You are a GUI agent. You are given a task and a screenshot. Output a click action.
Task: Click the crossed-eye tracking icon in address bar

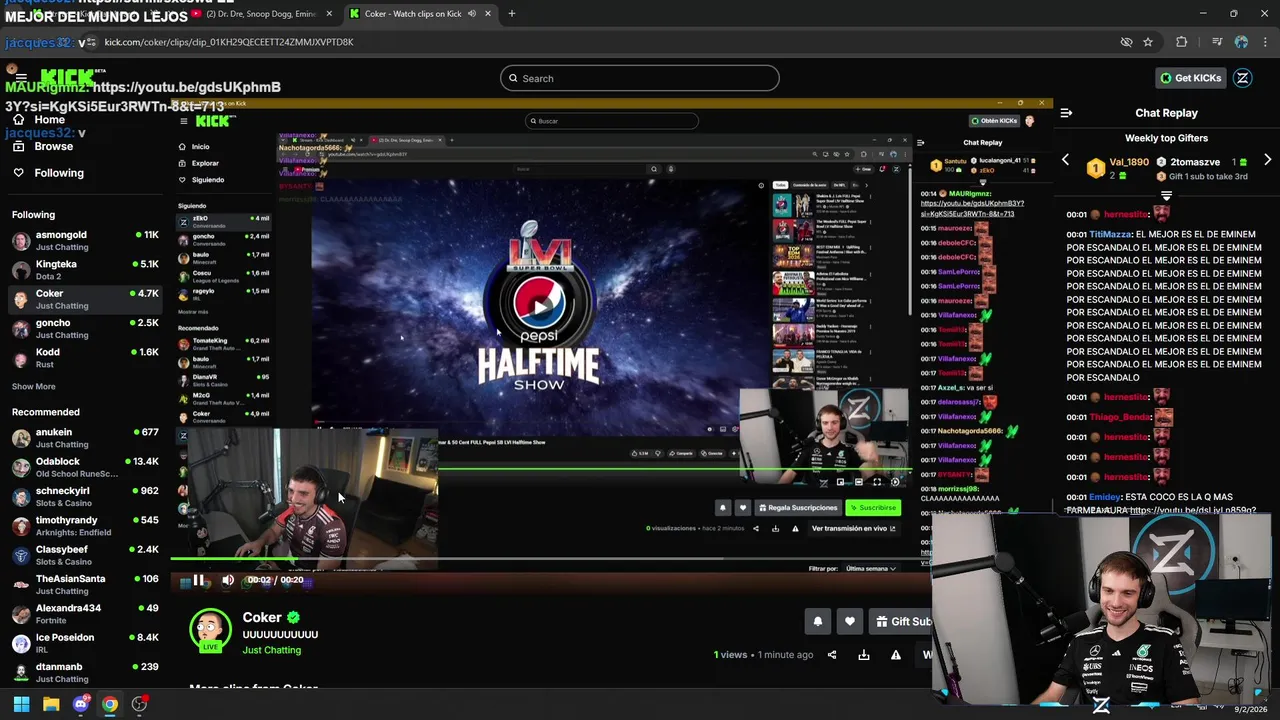(x=1126, y=42)
